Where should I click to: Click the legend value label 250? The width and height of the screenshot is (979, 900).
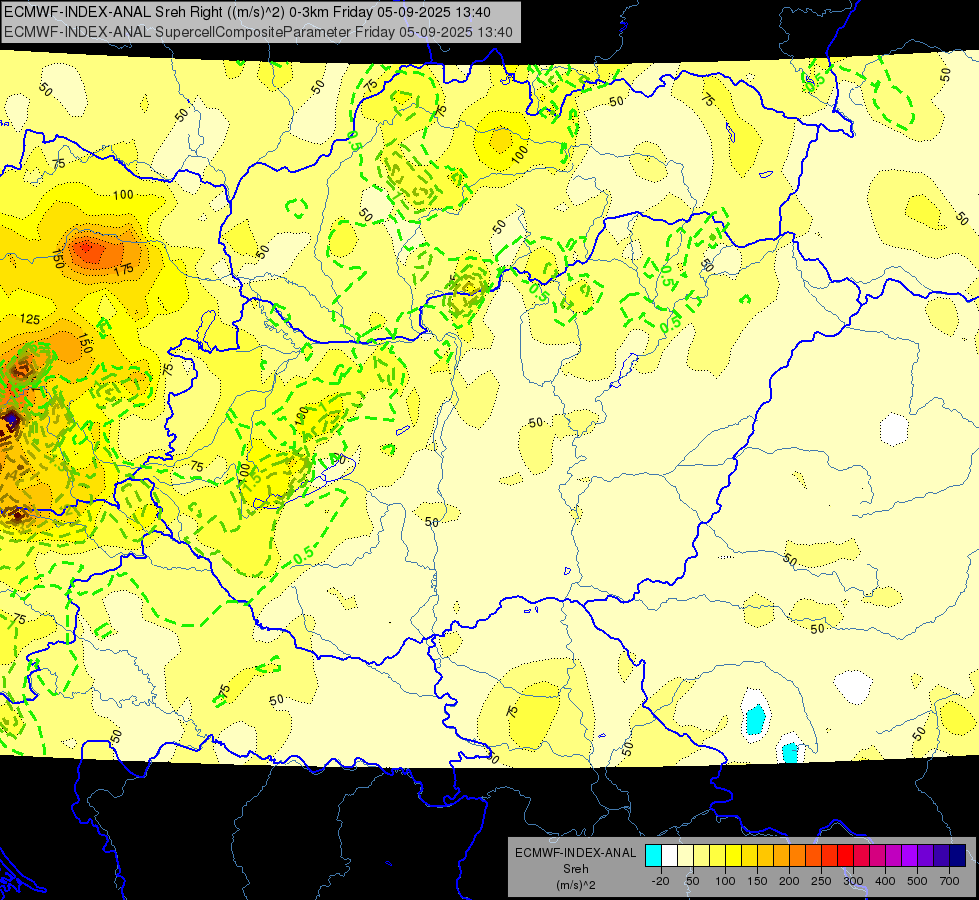821,881
